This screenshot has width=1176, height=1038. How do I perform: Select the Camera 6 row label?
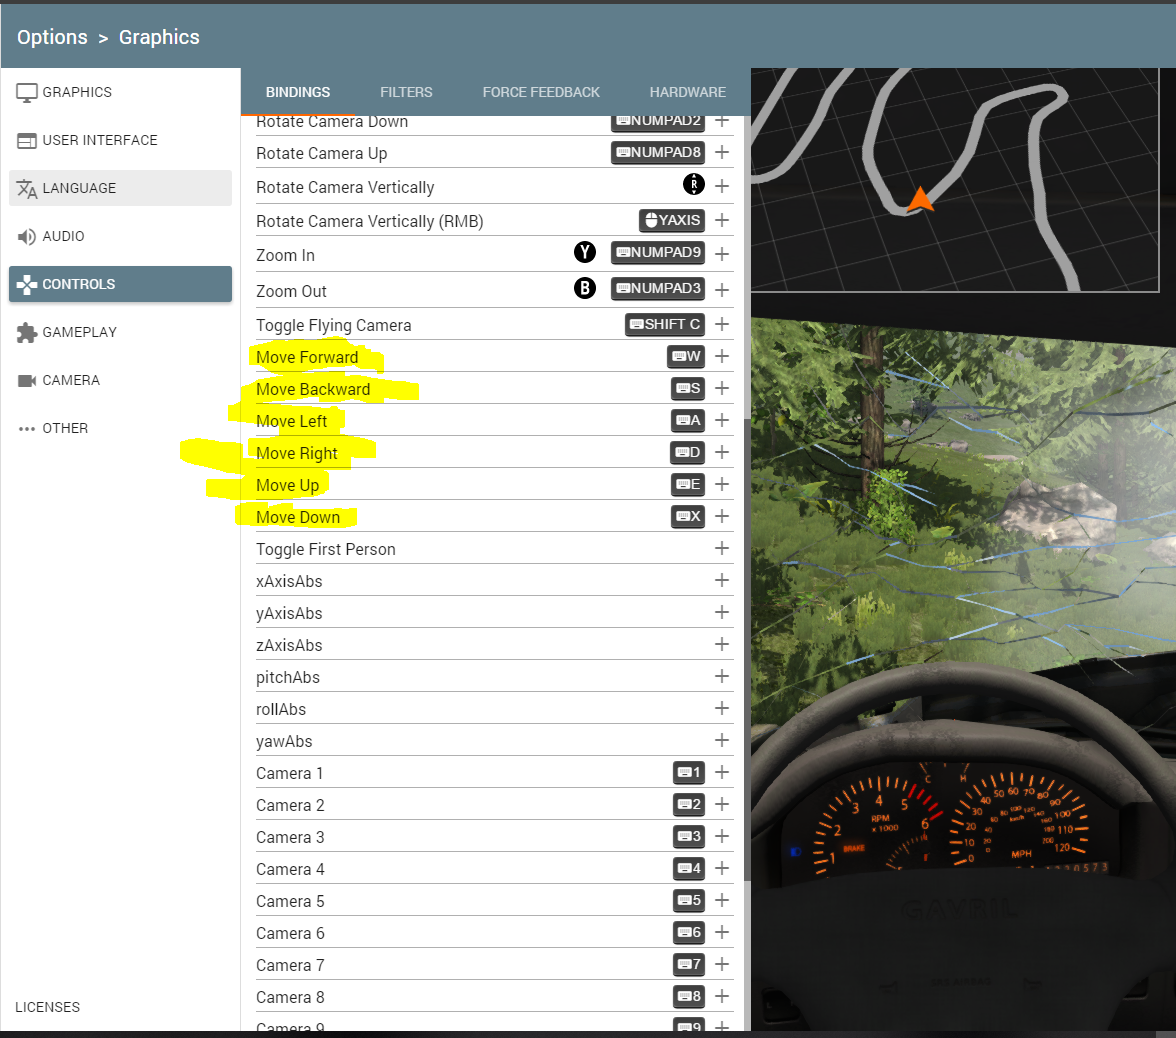(x=290, y=934)
